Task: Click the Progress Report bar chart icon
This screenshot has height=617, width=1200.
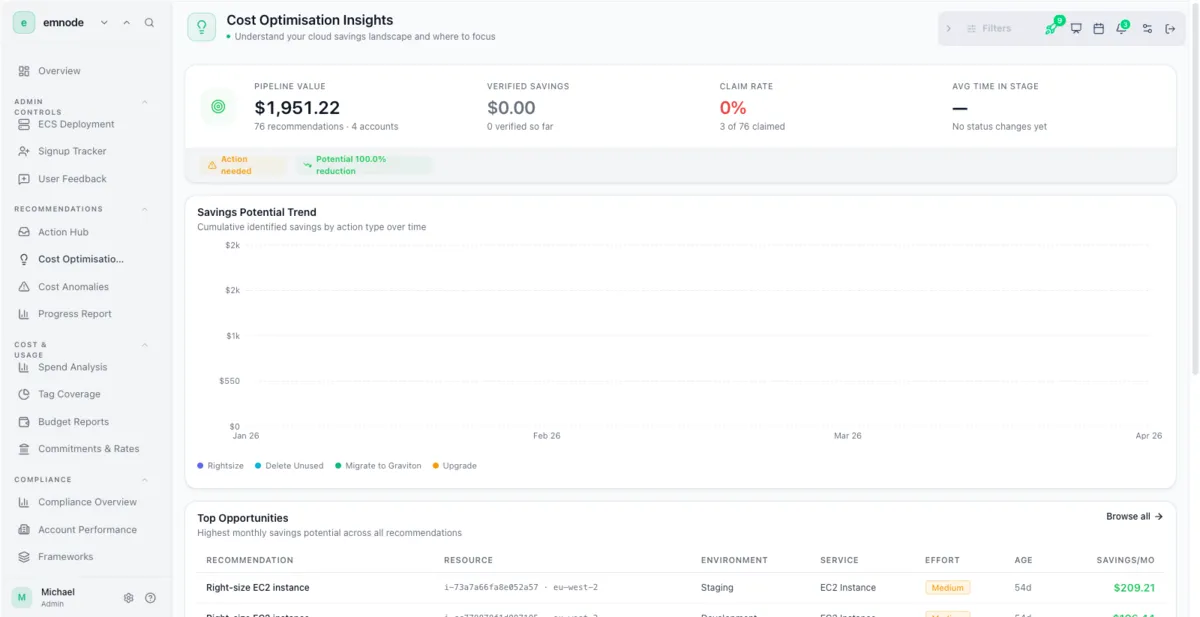Action: [x=24, y=314]
